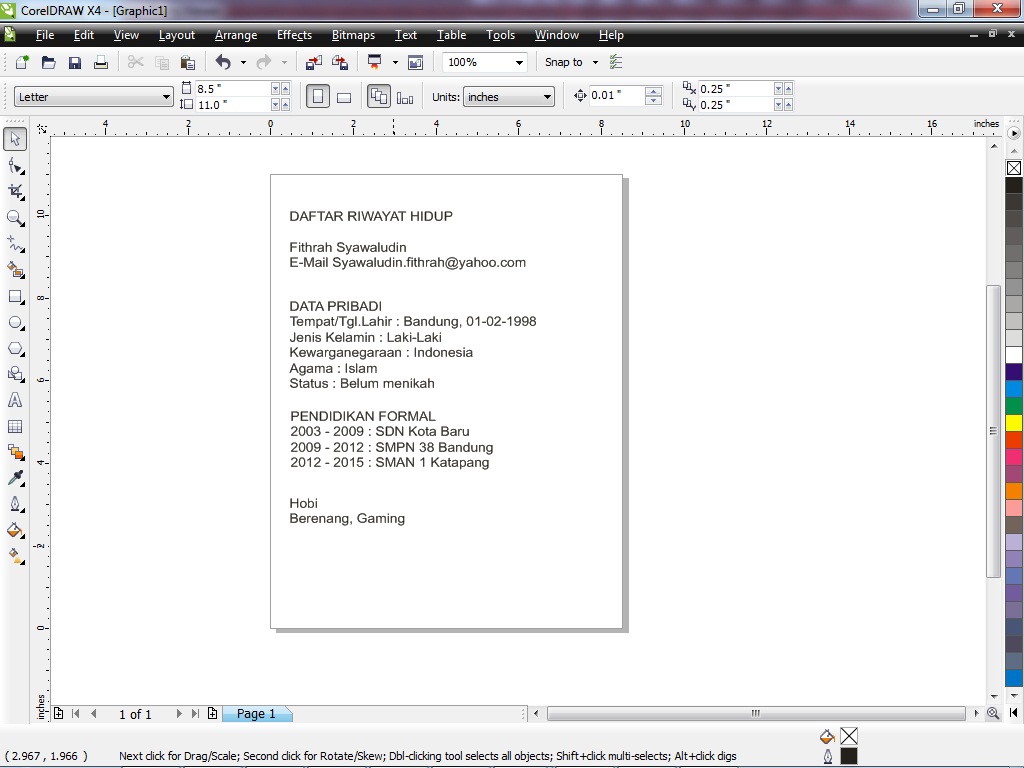Select the Eyedropper tool

point(15,478)
